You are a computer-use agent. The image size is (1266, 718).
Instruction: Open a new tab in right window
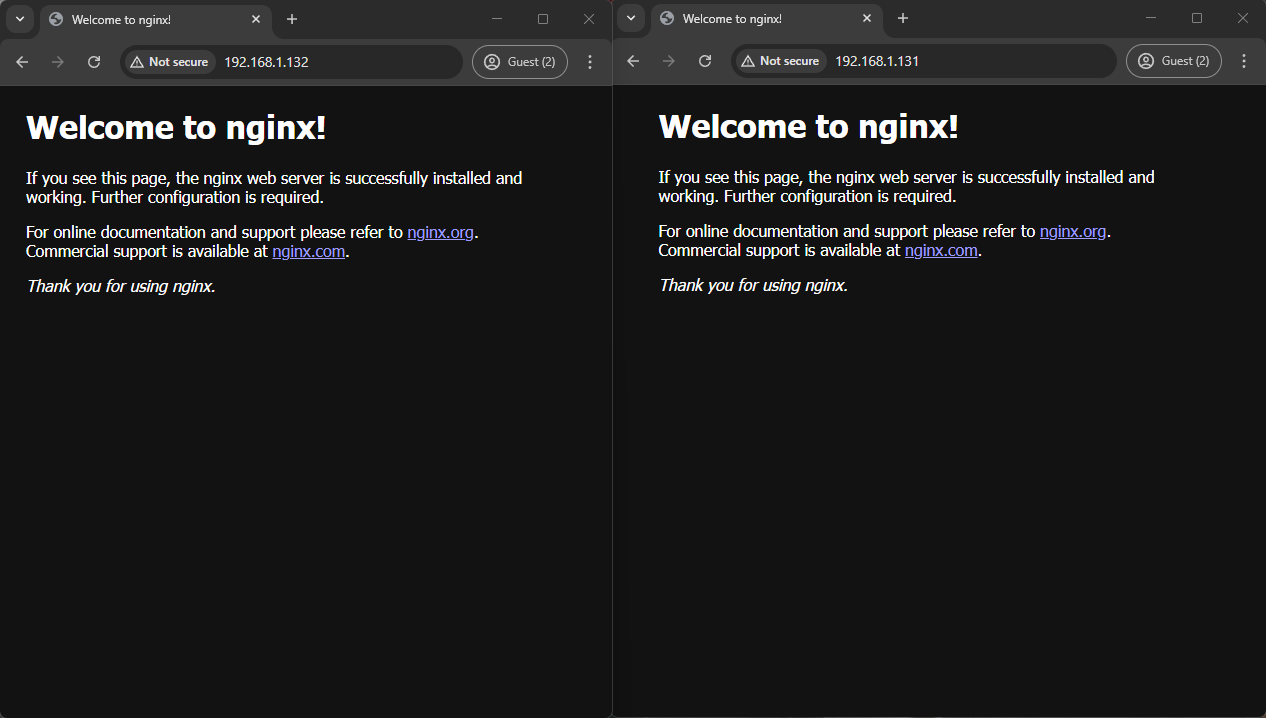pos(903,19)
